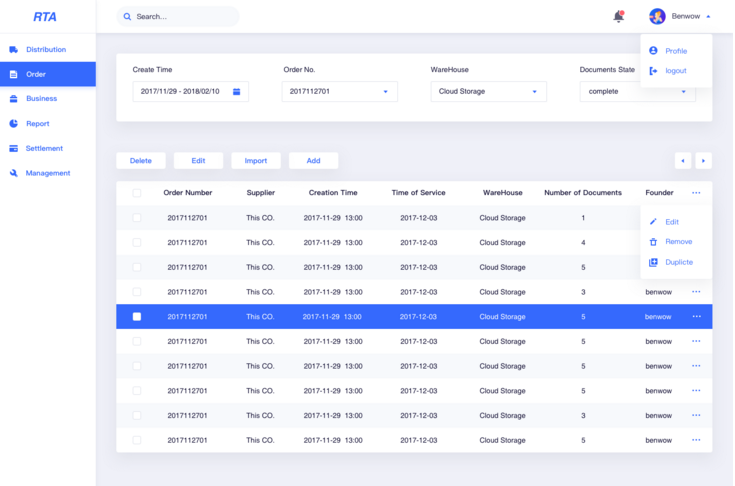Click the Edit pencil icon in popup
Image resolution: width=735 pixels, height=486 pixels.
pos(653,222)
